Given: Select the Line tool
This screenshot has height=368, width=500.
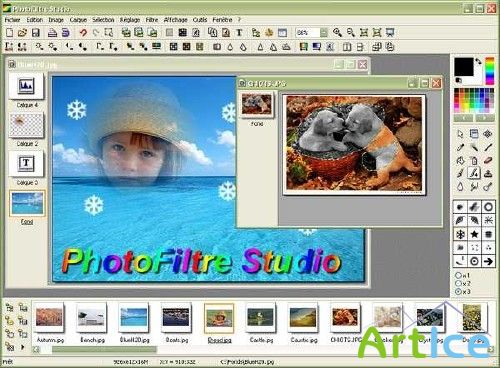Looking at the screenshot, I should click(x=488, y=147).
